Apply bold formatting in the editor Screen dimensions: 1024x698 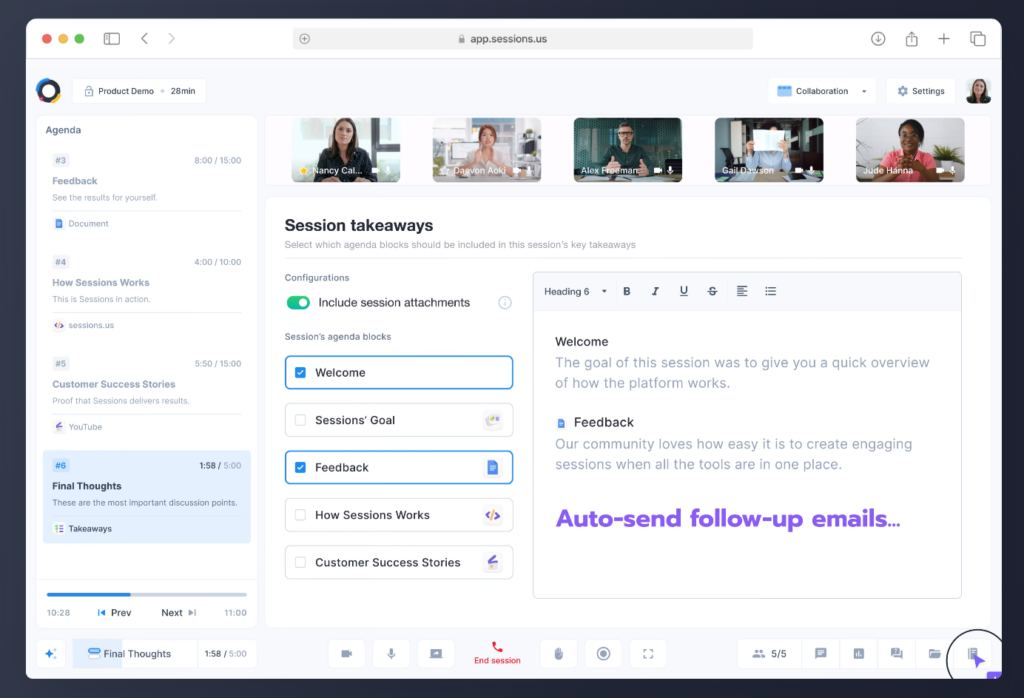tap(627, 292)
